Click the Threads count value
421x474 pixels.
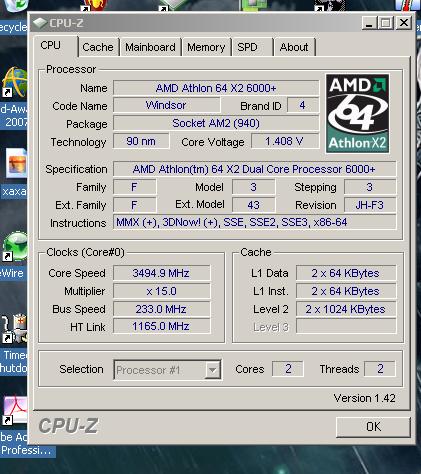pos(380,369)
